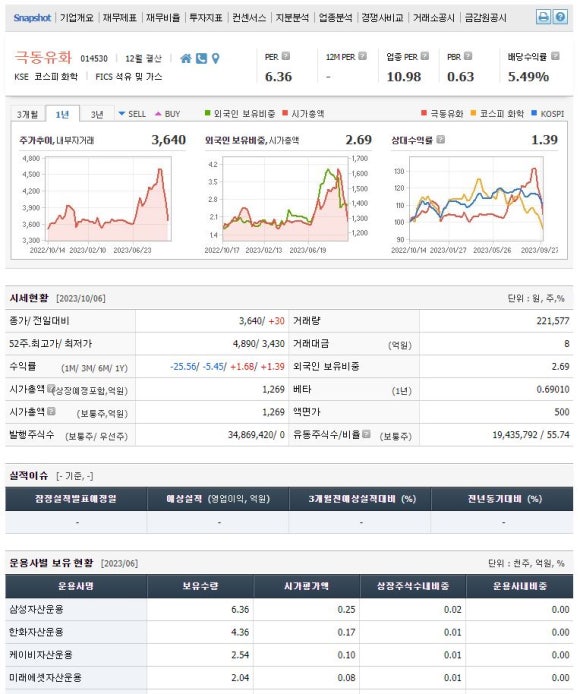Switch chart period to 3개월
Screen dimensions: 580x694
coord(27,114)
